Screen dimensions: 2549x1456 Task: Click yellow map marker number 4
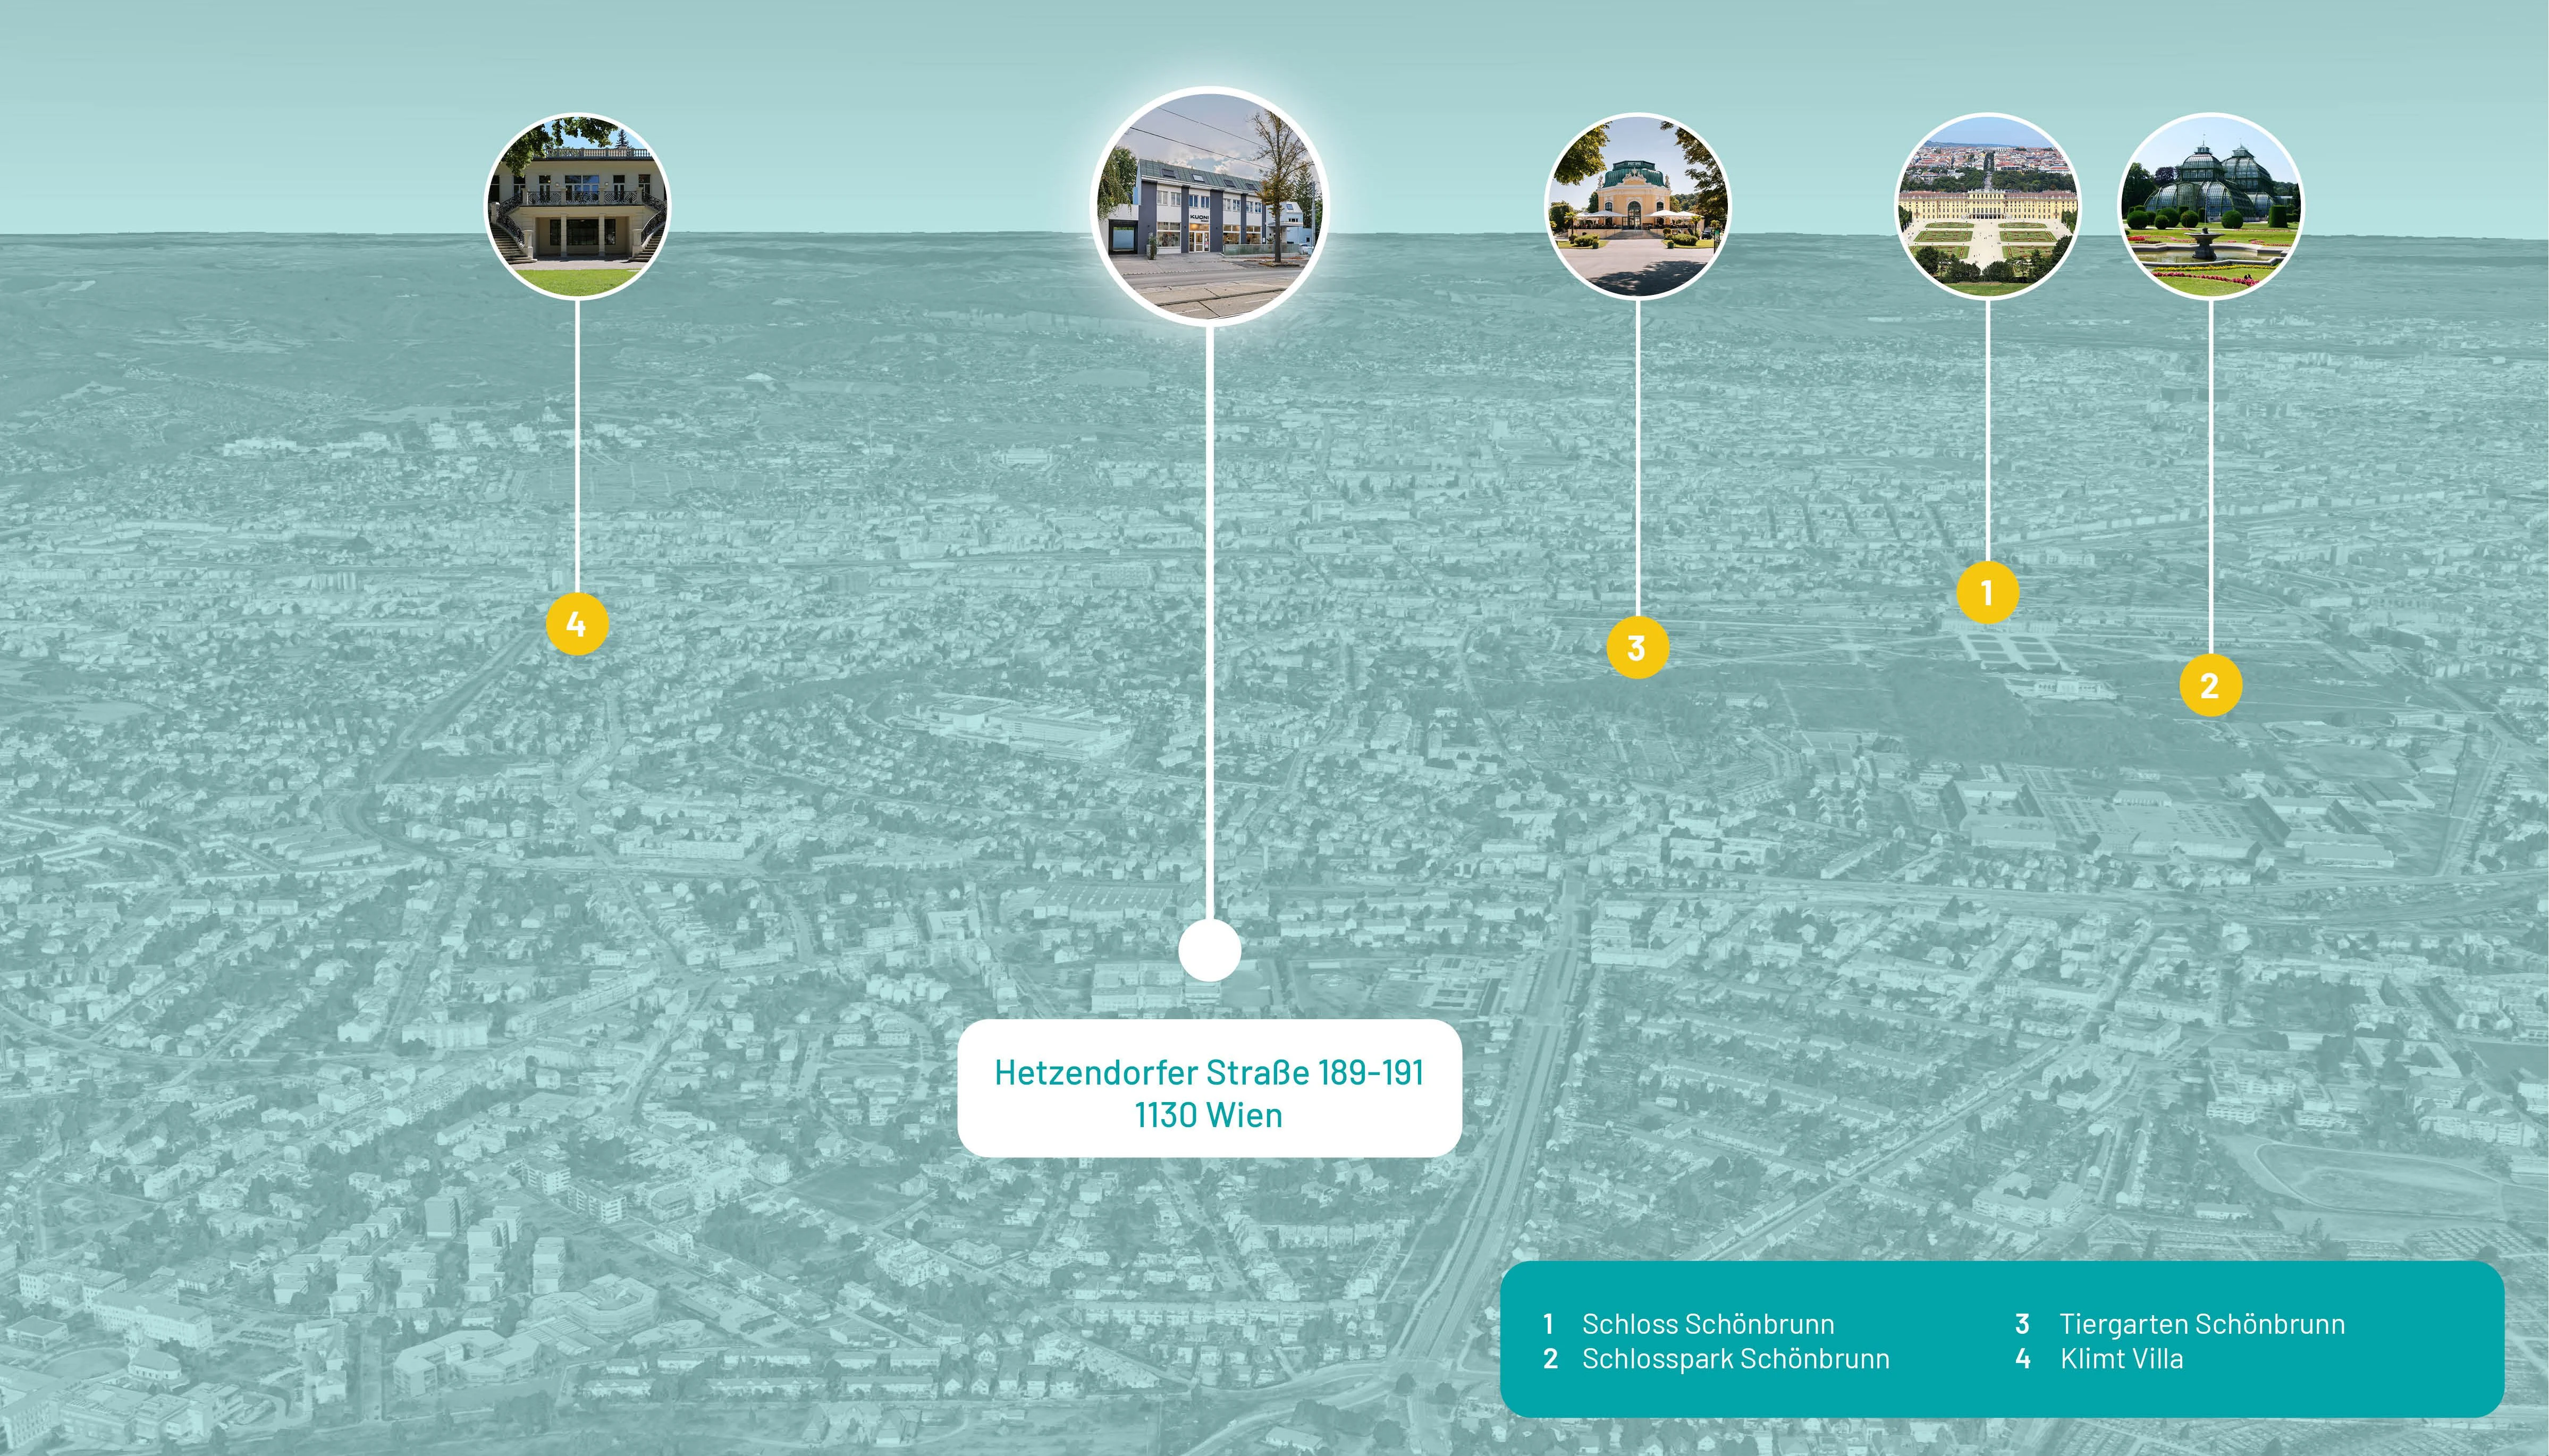pos(577,625)
